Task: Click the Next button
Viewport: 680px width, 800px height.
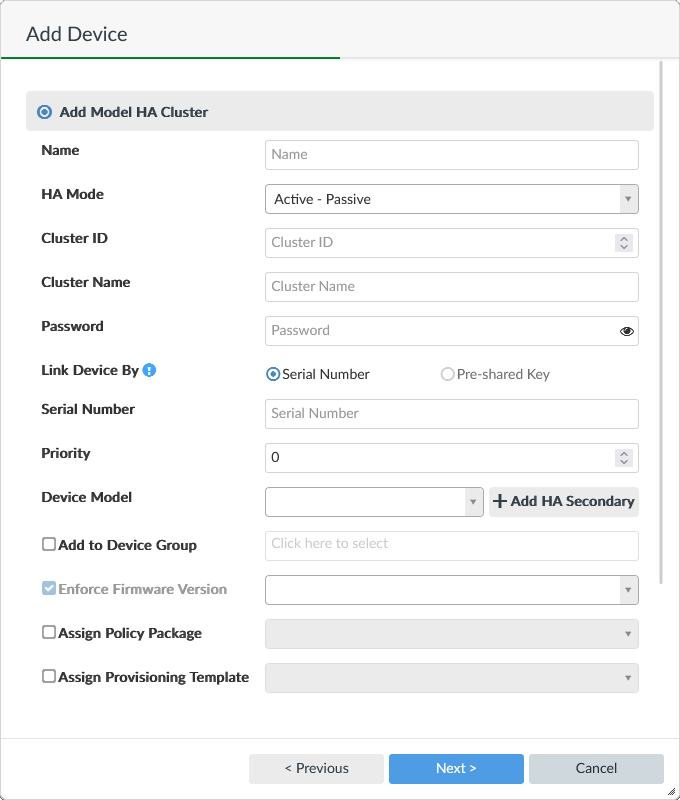Action: [456, 768]
